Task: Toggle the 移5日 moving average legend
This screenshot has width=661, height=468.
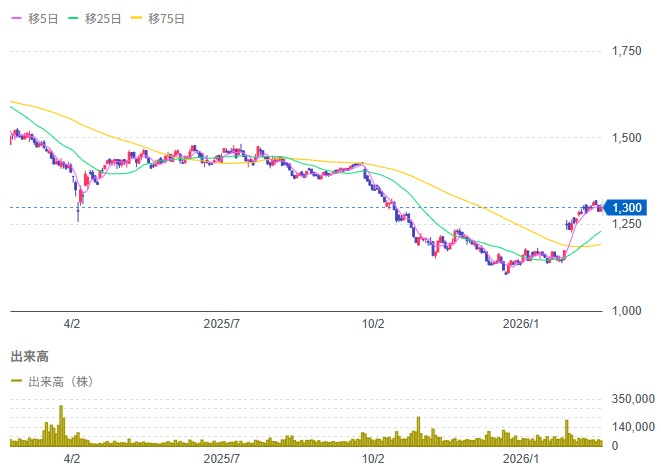Action: pyautogui.click(x=34, y=18)
